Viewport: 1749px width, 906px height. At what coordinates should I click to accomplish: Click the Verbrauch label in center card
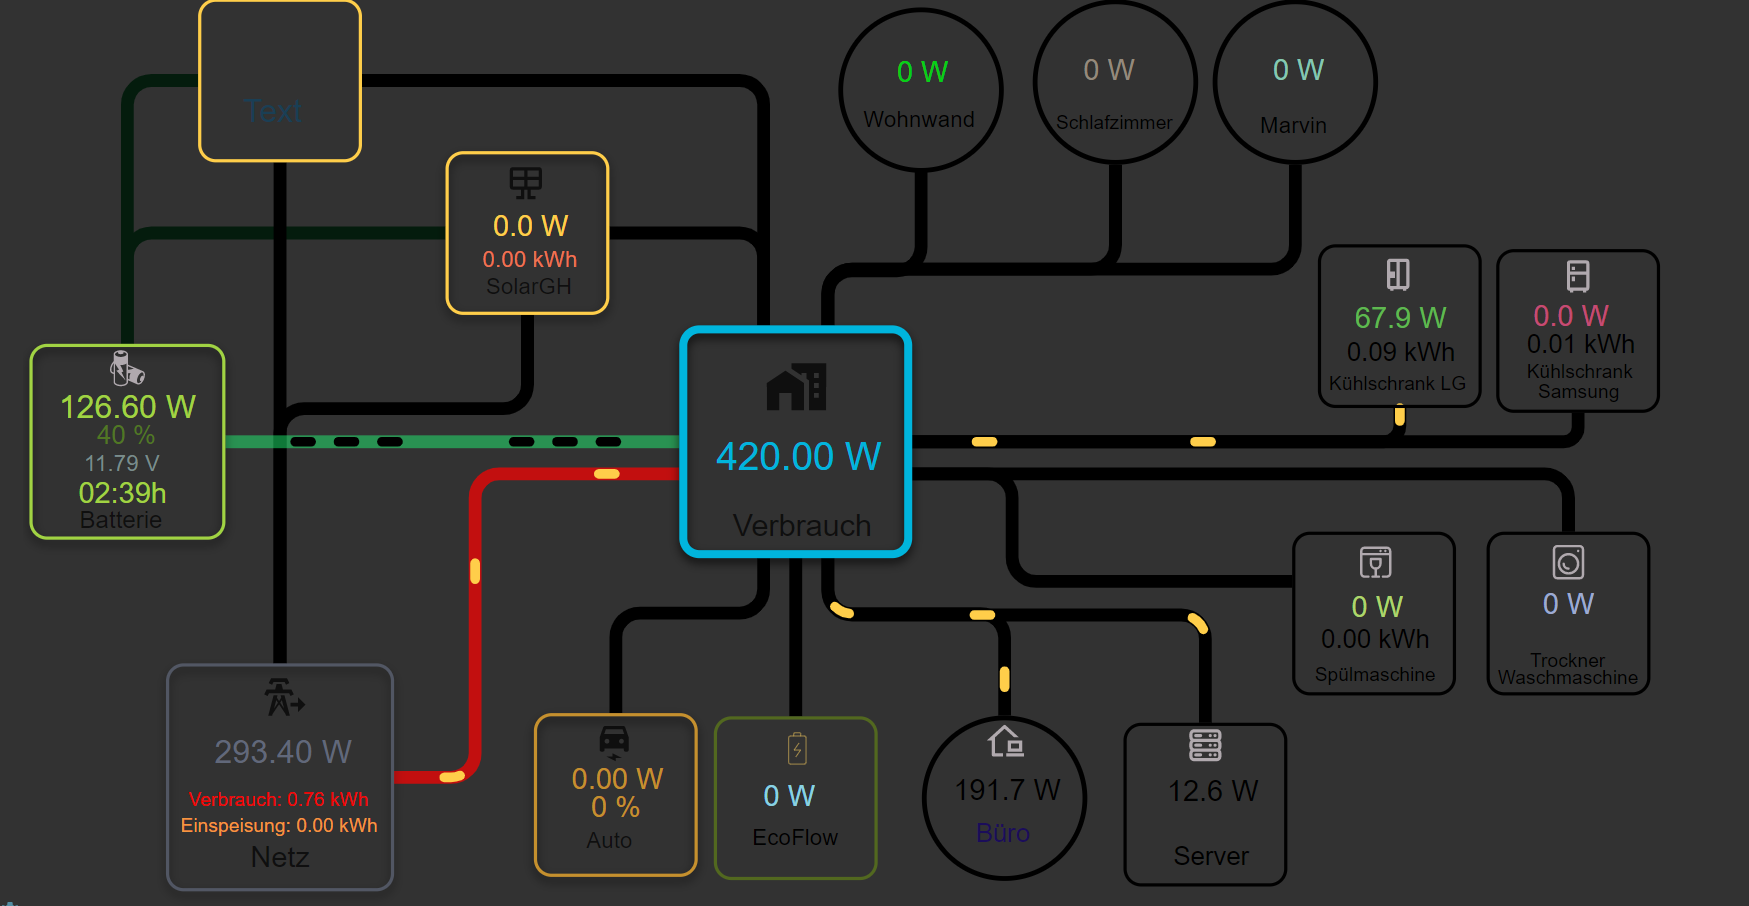tap(802, 525)
